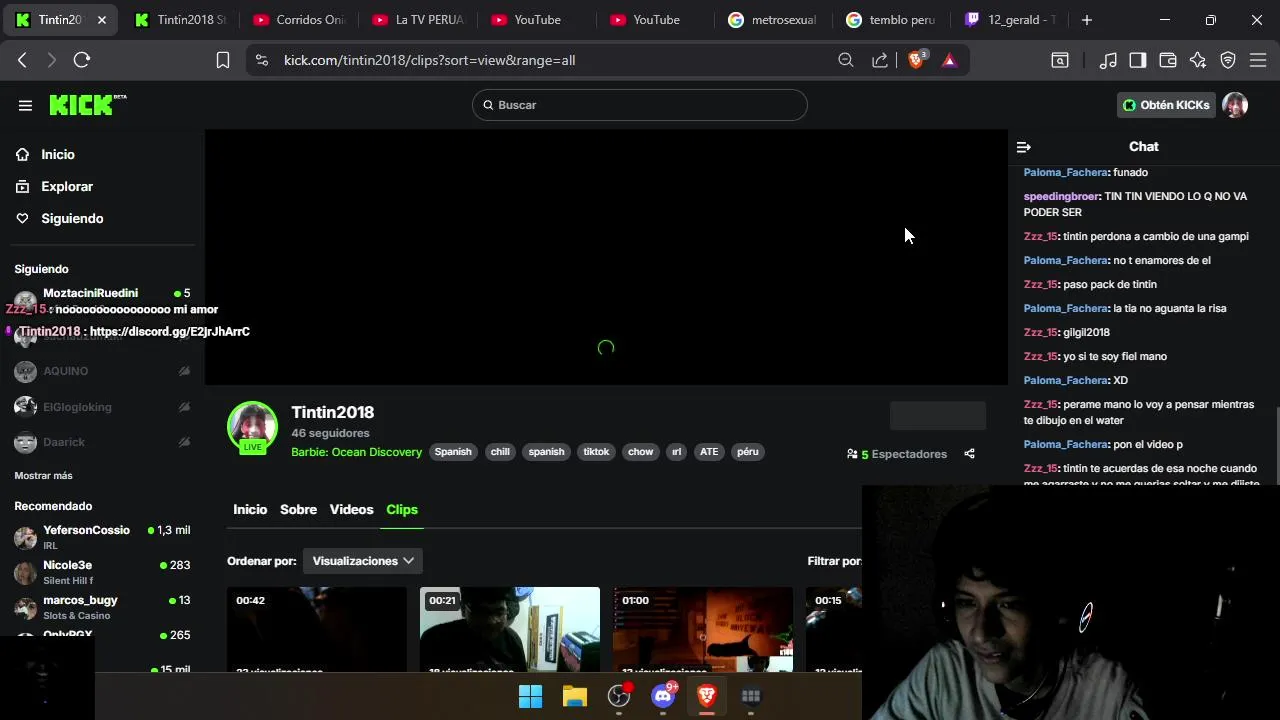Select the ATE tag
Screen dimensions: 1280x720
(x=709, y=452)
